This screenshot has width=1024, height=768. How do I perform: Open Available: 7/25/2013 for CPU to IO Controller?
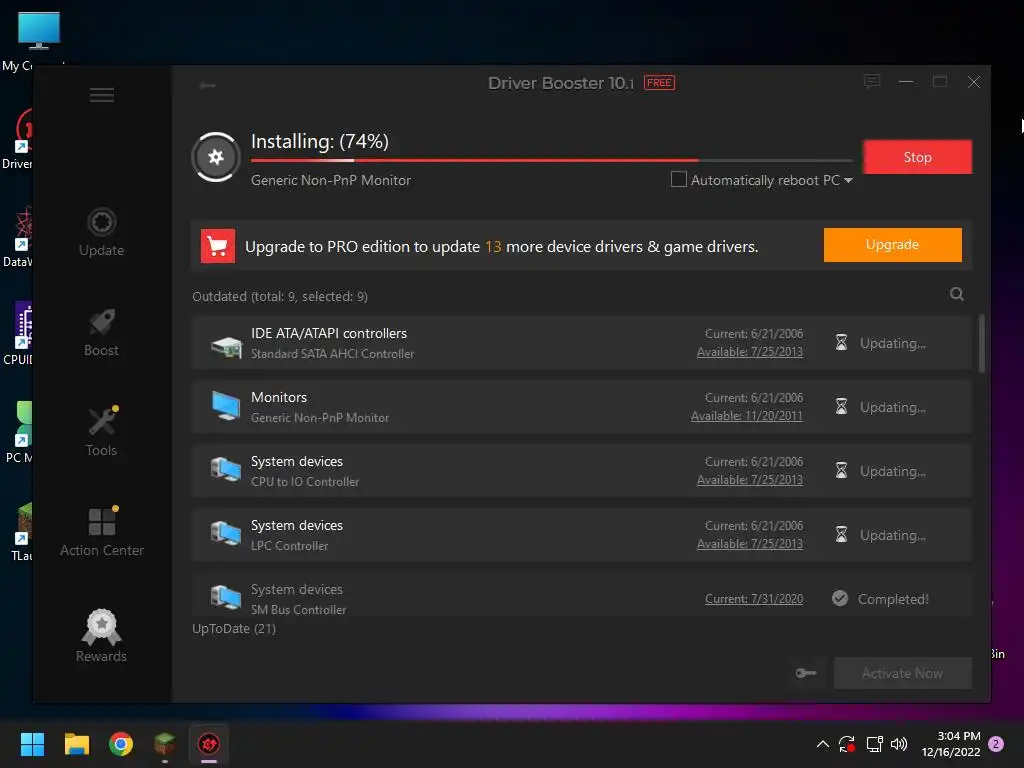point(750,480)
